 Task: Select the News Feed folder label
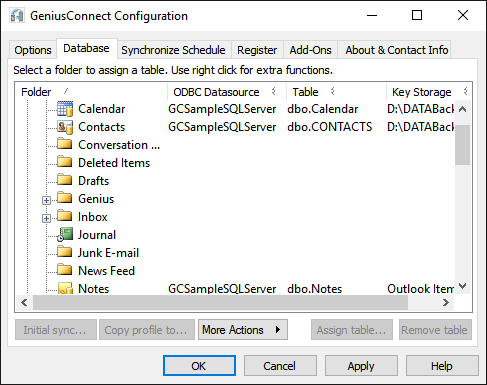click(106, 271)
